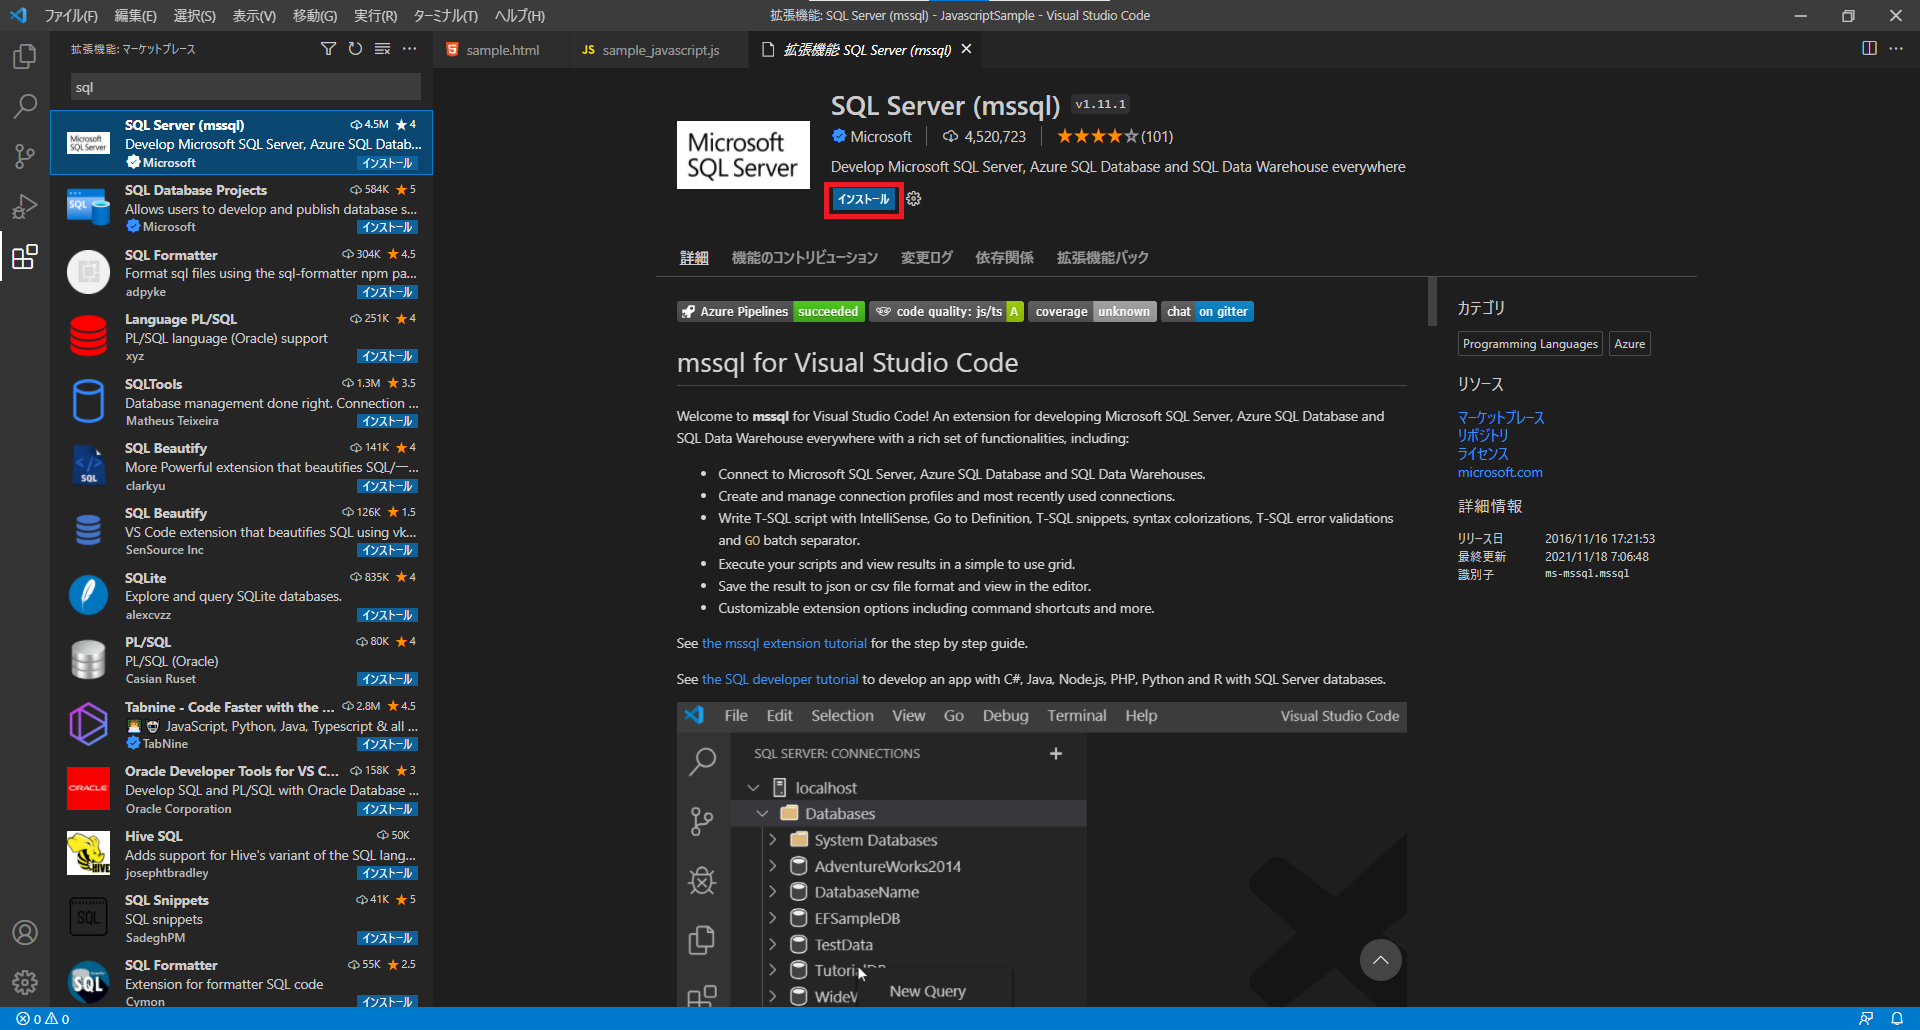
Task: Open marketplace panel more actions menu
Action: click(410, 49)
